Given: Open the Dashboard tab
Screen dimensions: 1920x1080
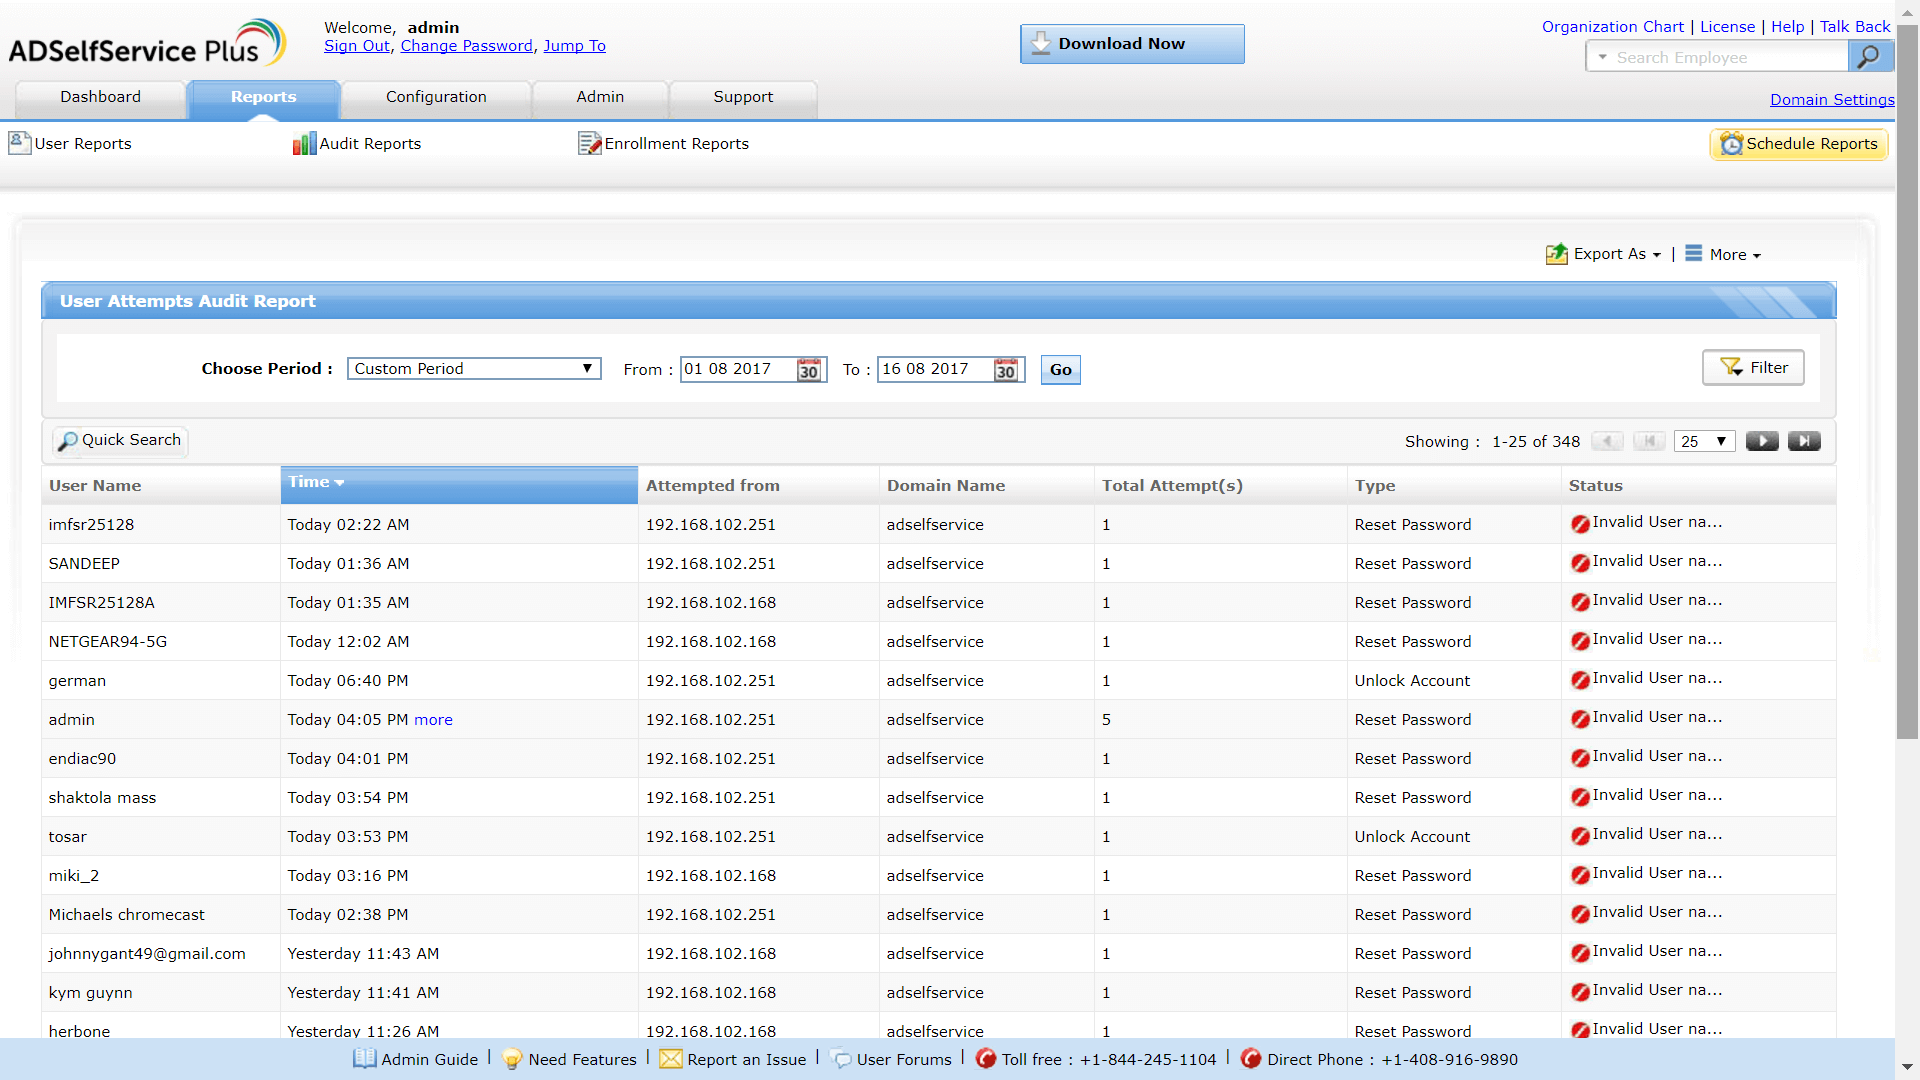Looking at the screenshot, I should pos(100,97).
